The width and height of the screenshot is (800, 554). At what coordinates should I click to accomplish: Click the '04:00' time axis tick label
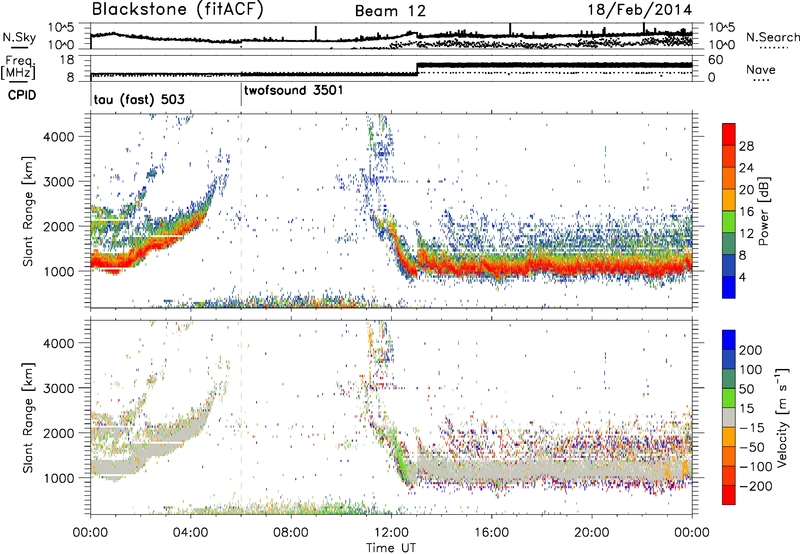[x=191, y=533]
